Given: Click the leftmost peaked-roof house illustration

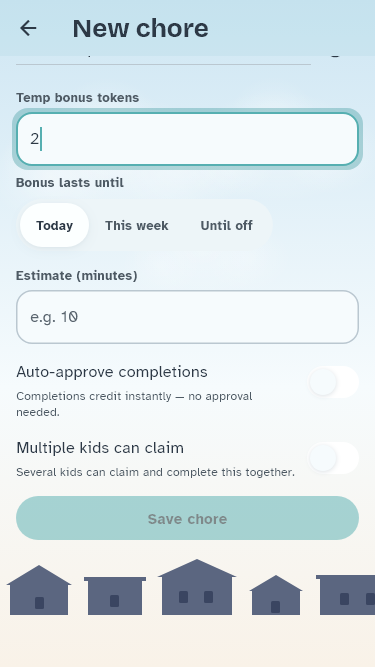Looking at the screenshot, I should [39, 590].
